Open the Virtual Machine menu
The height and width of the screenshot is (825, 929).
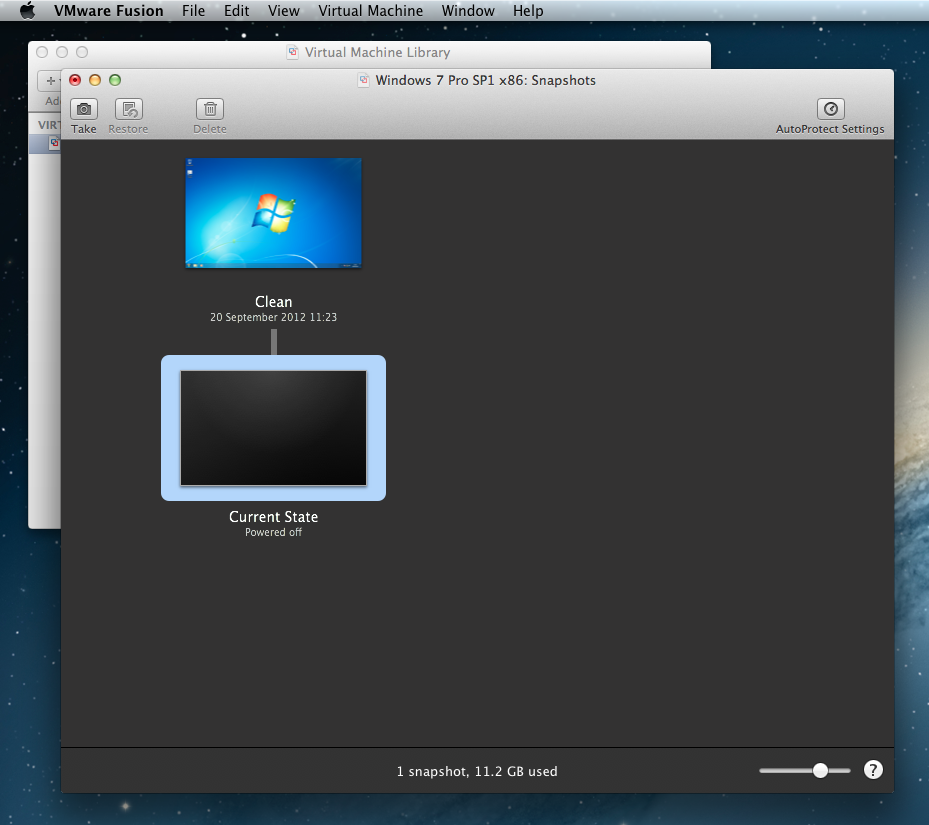pos(370,11)
